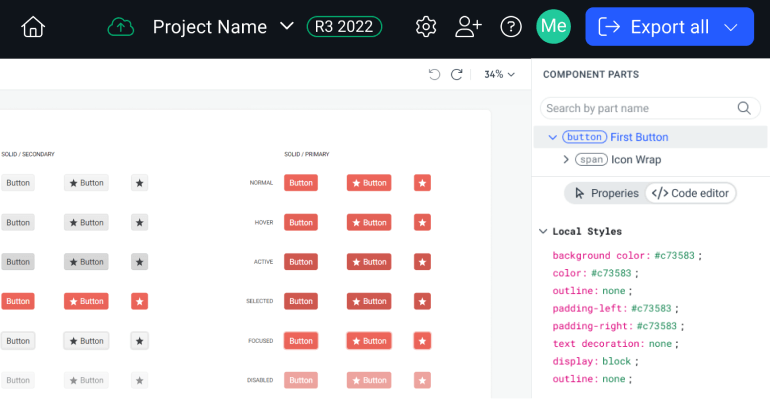
Task: Redo the last action
Action: [x=457, y=74]
